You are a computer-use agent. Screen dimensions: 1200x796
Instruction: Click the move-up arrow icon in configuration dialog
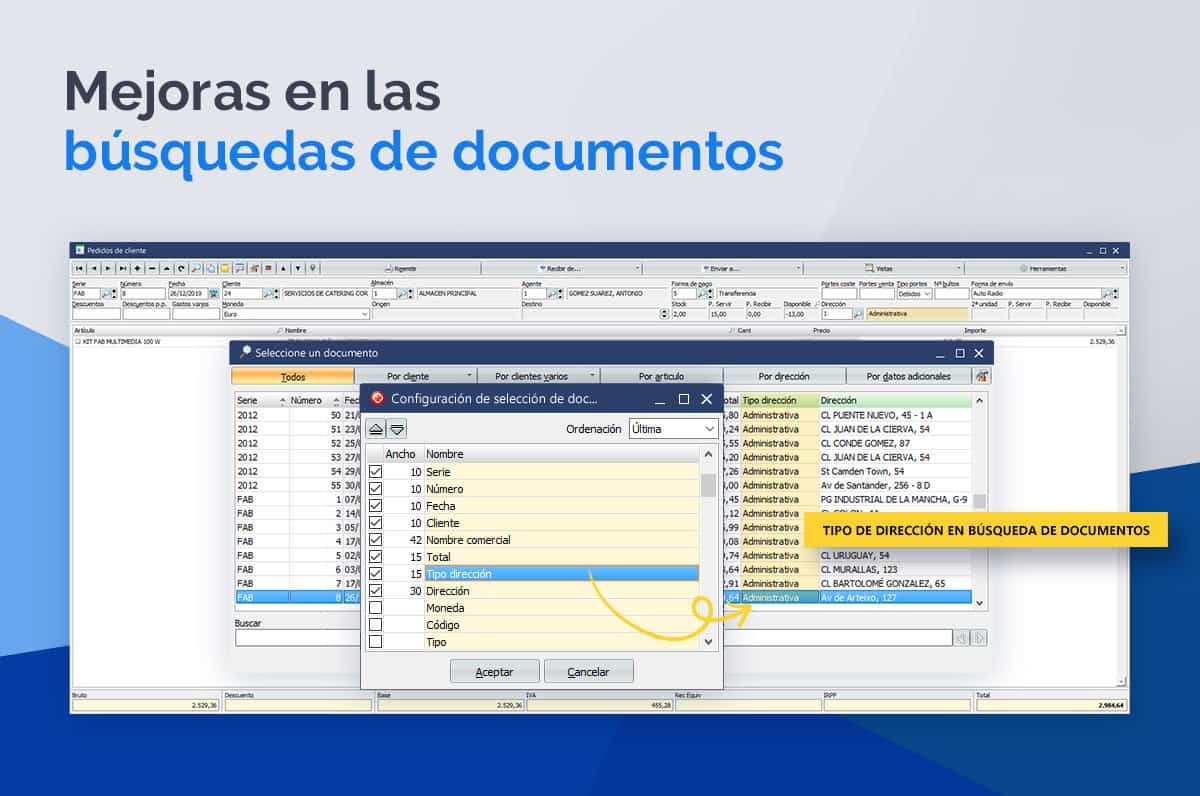pyautogui.click(x=376, y=428)
